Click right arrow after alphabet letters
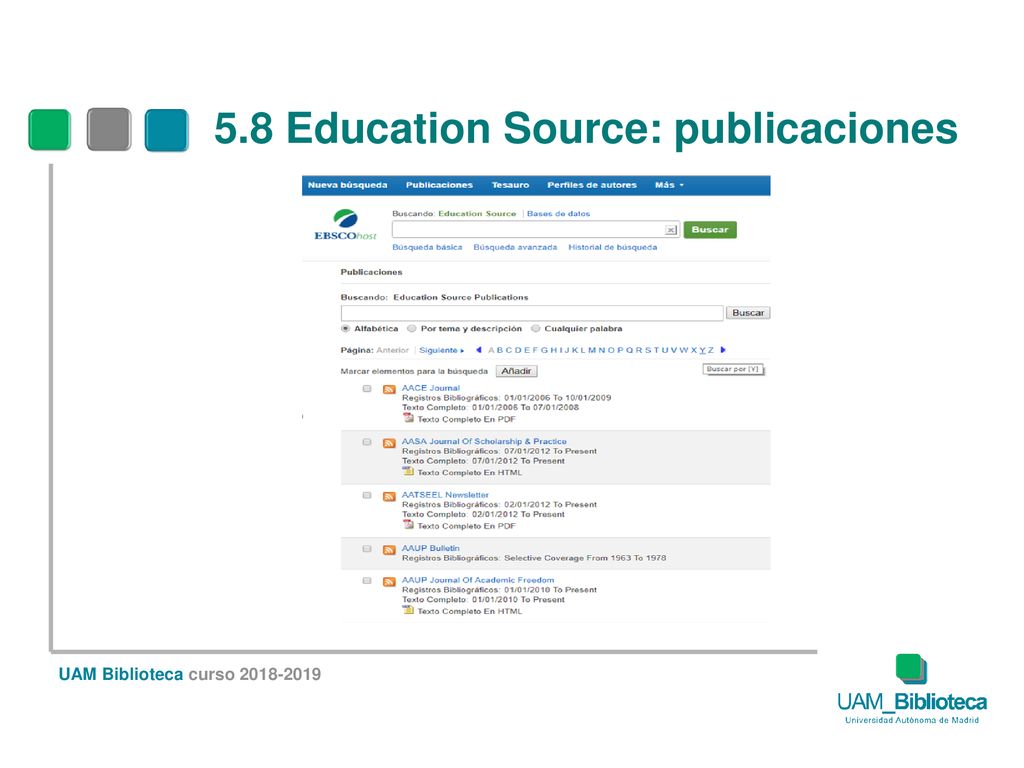The image size is (1024, 768). [x=723, y=350]
